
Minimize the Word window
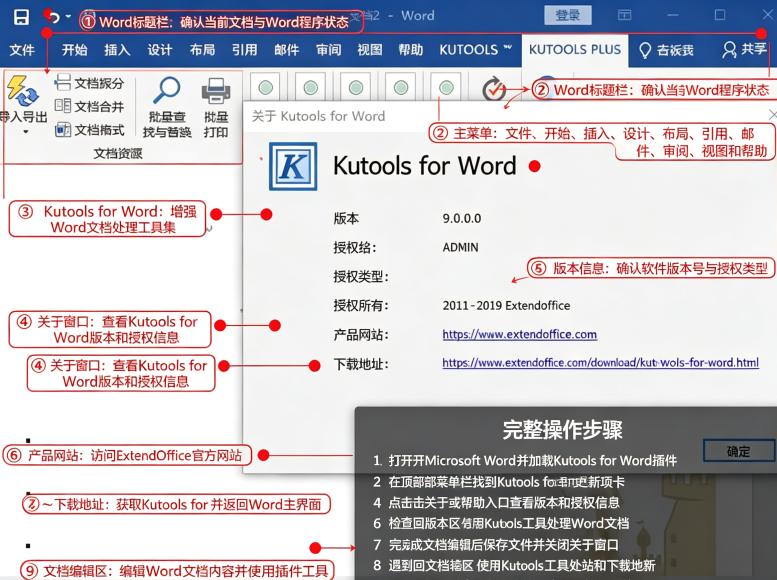tap(672, 15)
